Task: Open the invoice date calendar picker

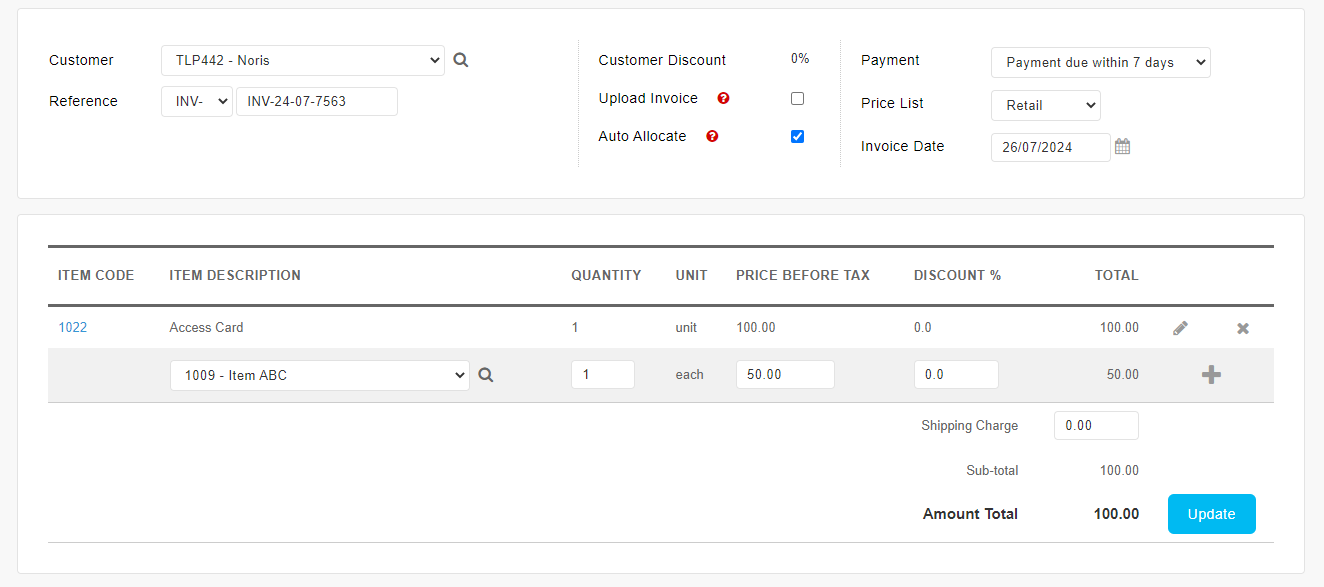Action: pos(1122,147)
